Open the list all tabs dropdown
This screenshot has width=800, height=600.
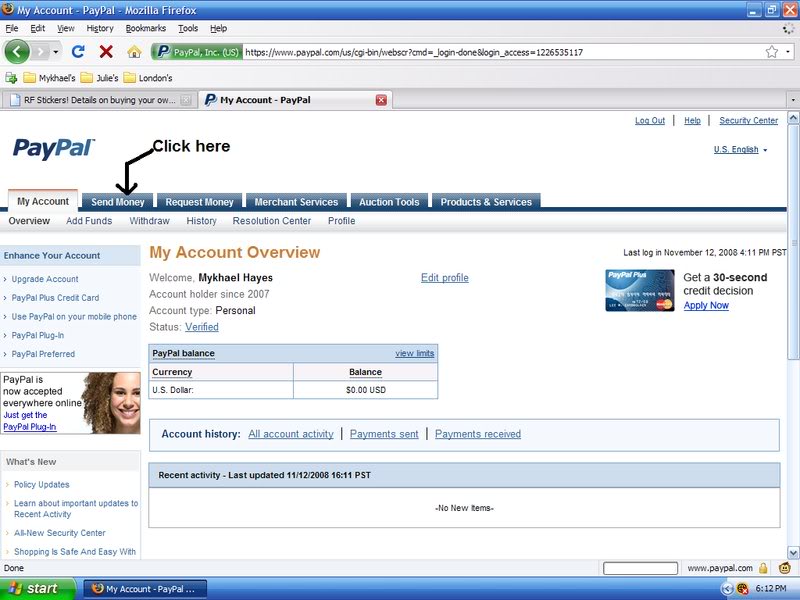[x=793, y=100]
